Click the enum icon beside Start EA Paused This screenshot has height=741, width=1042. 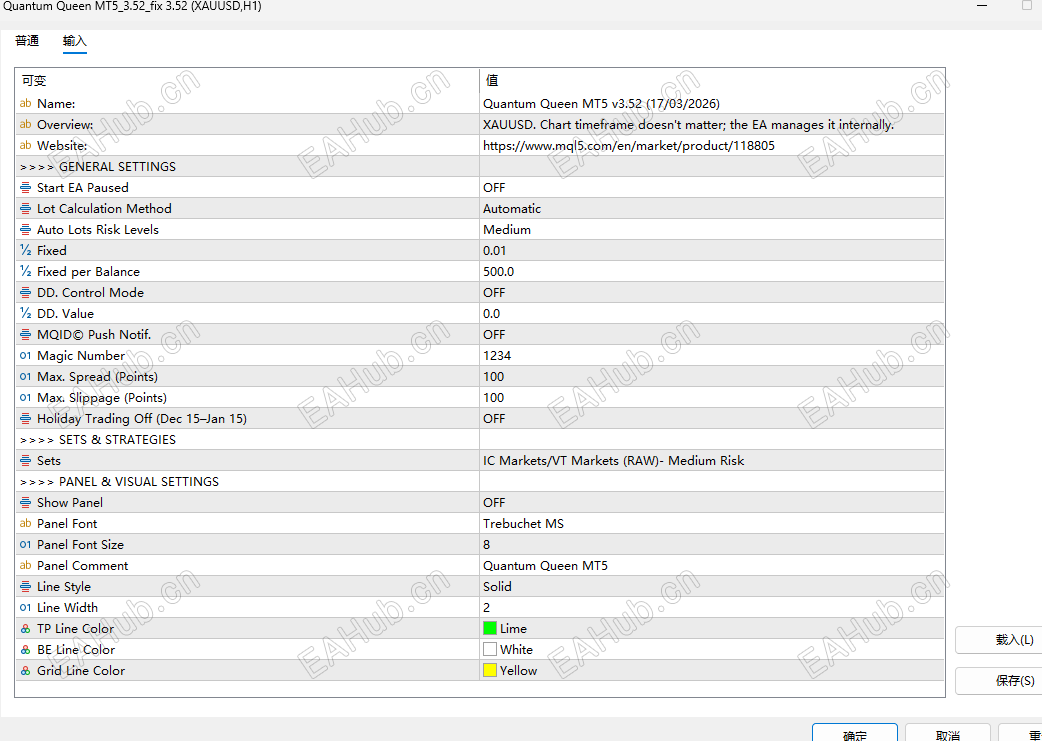click(25, 187)
